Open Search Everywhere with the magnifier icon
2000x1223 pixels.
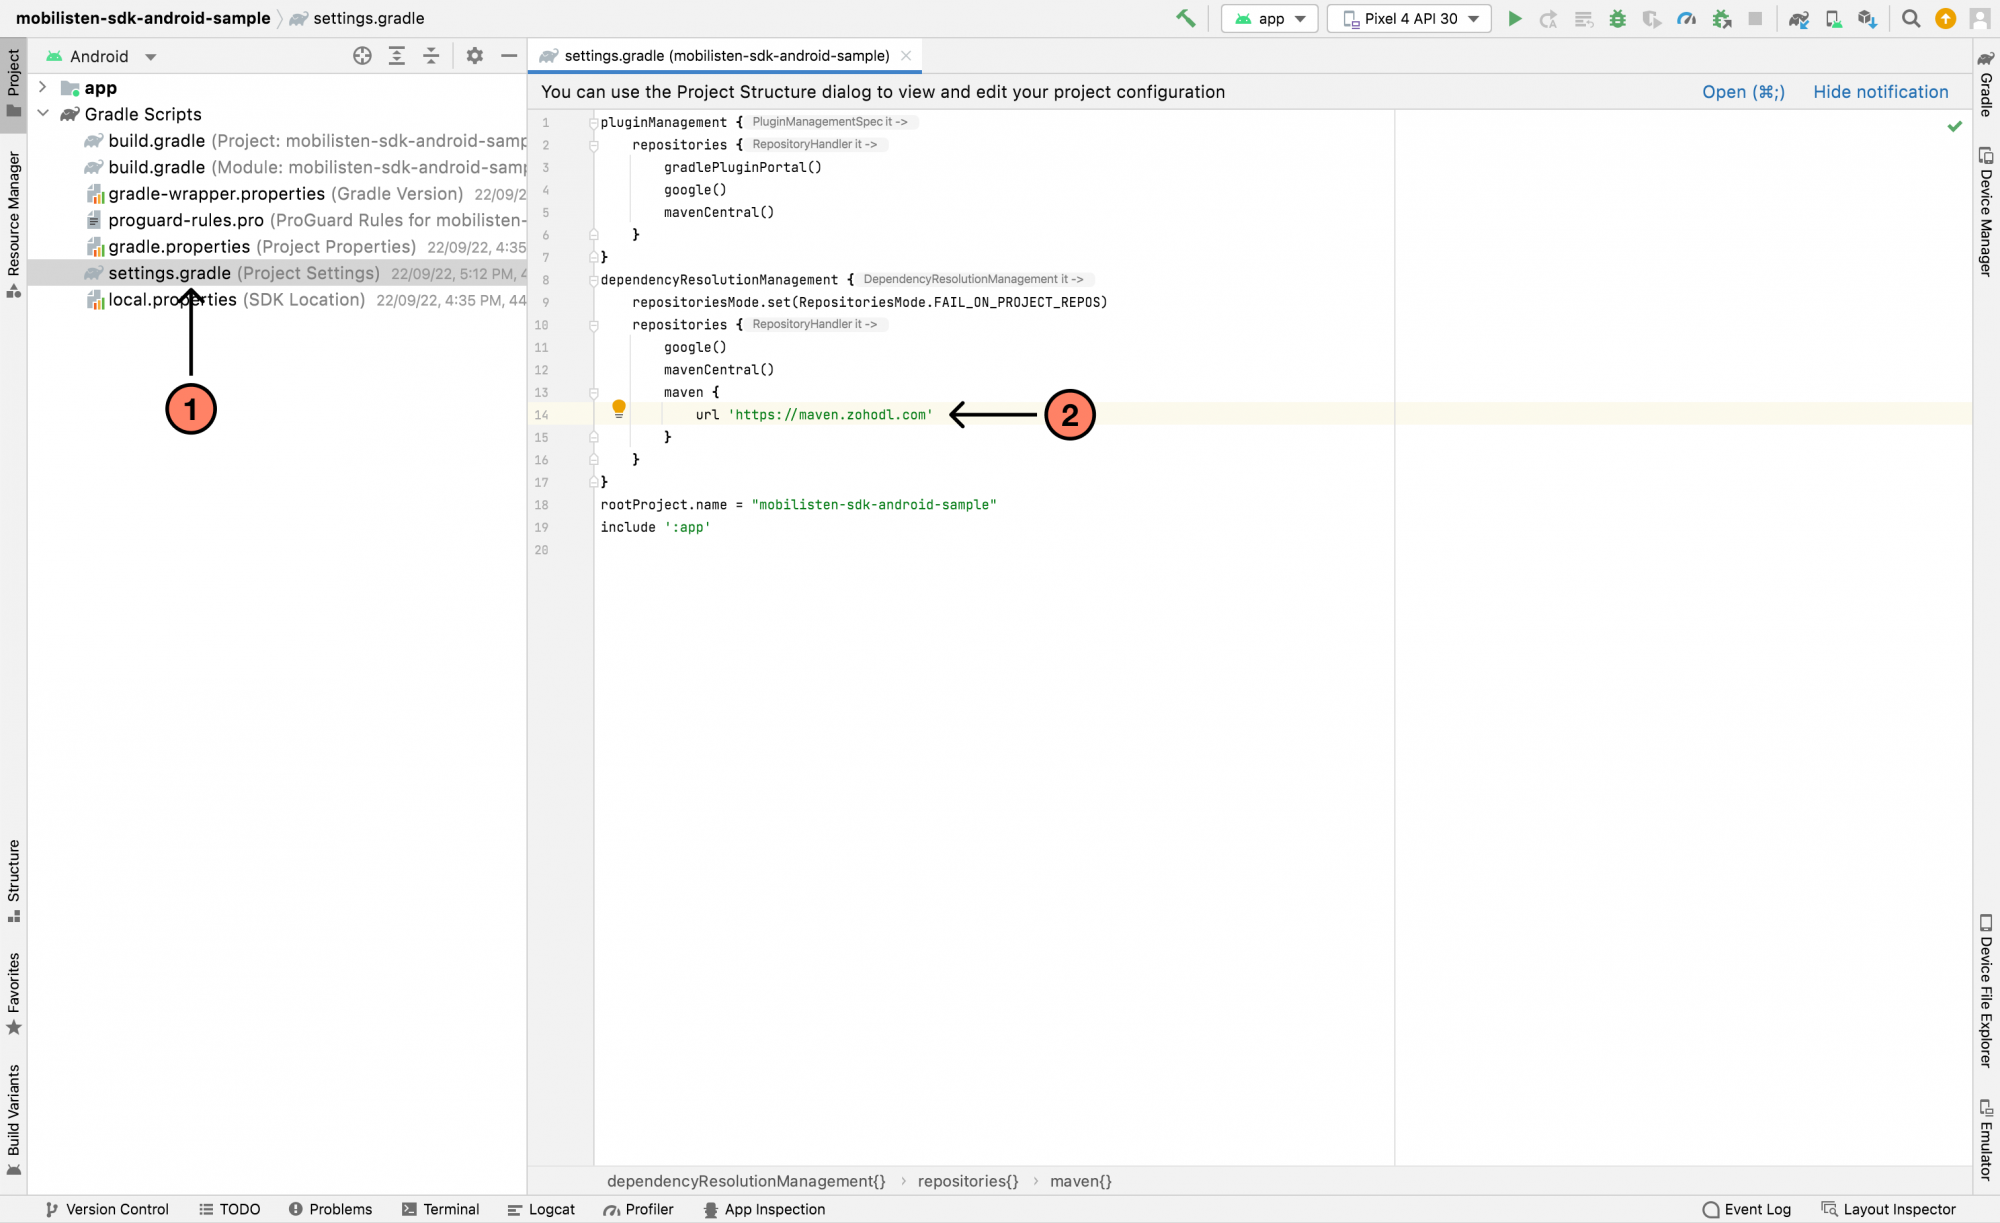coord(1910,18)
